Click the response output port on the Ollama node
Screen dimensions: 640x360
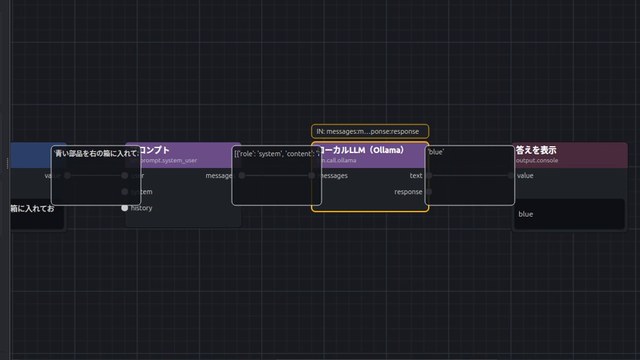[429, 191]
